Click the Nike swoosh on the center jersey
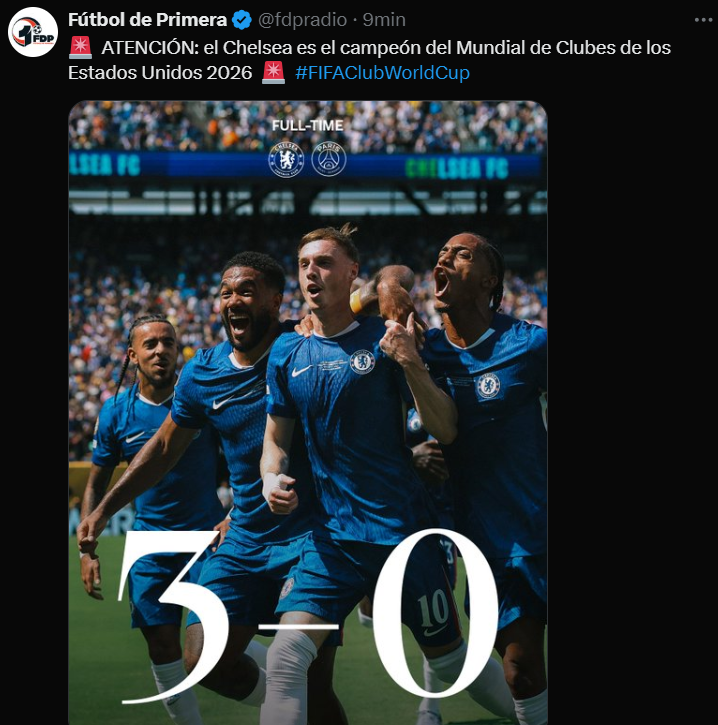Viewport: 718px width, 725px height. point(301,371)
